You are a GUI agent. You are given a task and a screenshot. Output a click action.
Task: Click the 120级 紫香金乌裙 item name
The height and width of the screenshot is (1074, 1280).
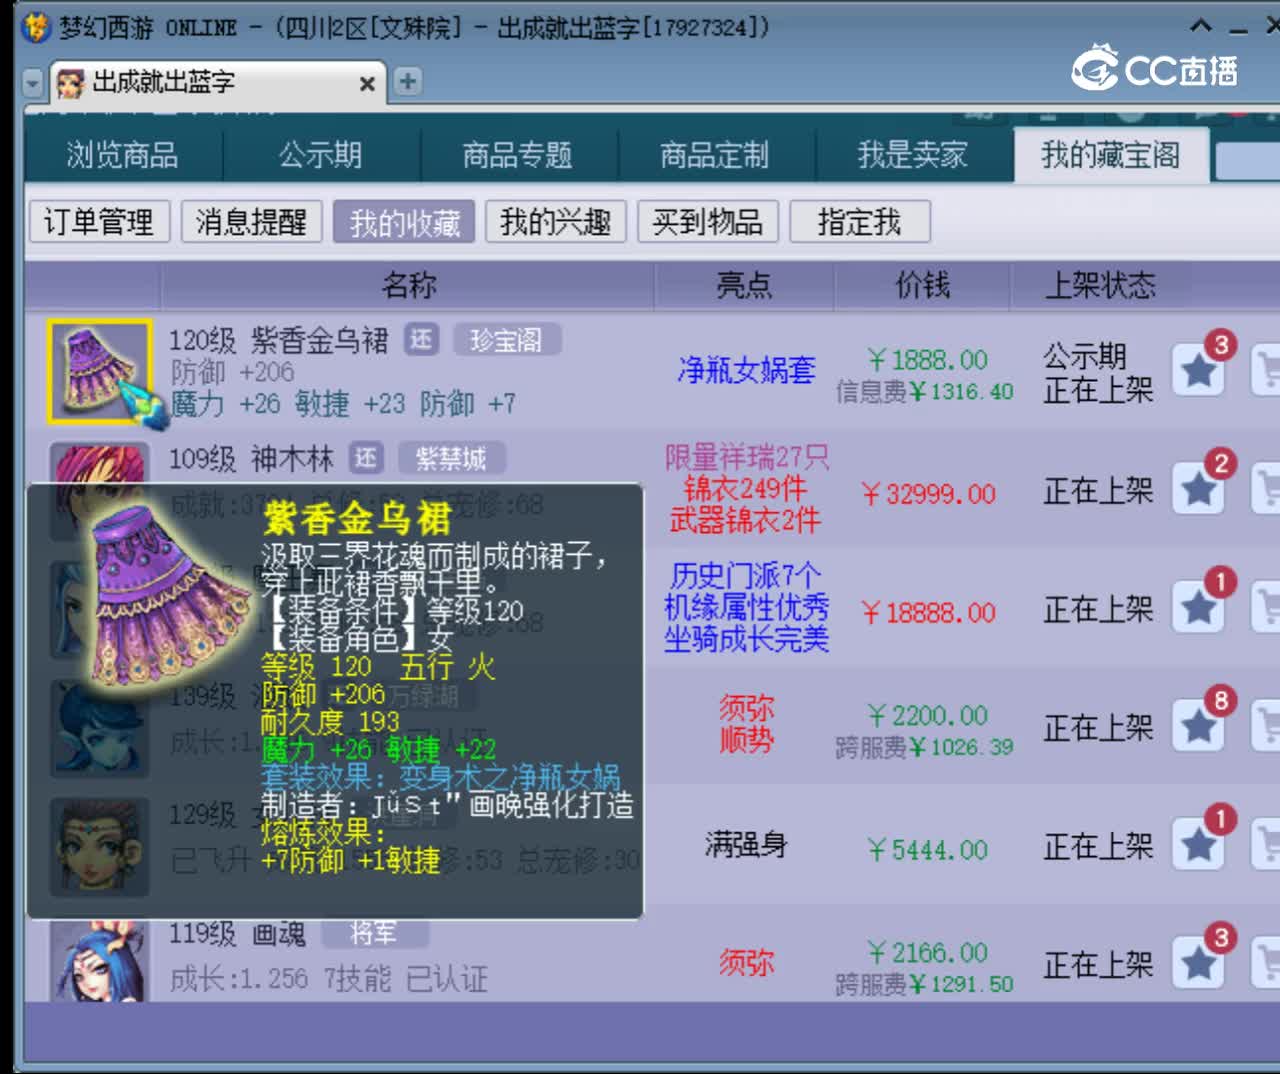[x=278, y=341]
